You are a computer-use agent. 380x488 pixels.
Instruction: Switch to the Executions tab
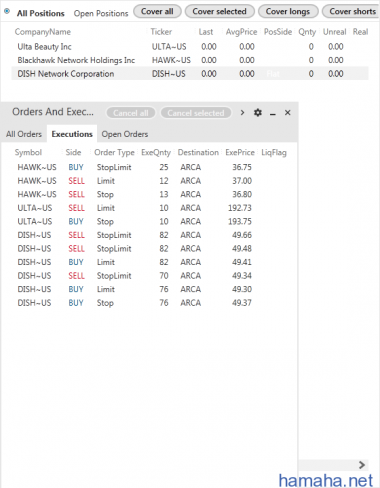point(72,134)
